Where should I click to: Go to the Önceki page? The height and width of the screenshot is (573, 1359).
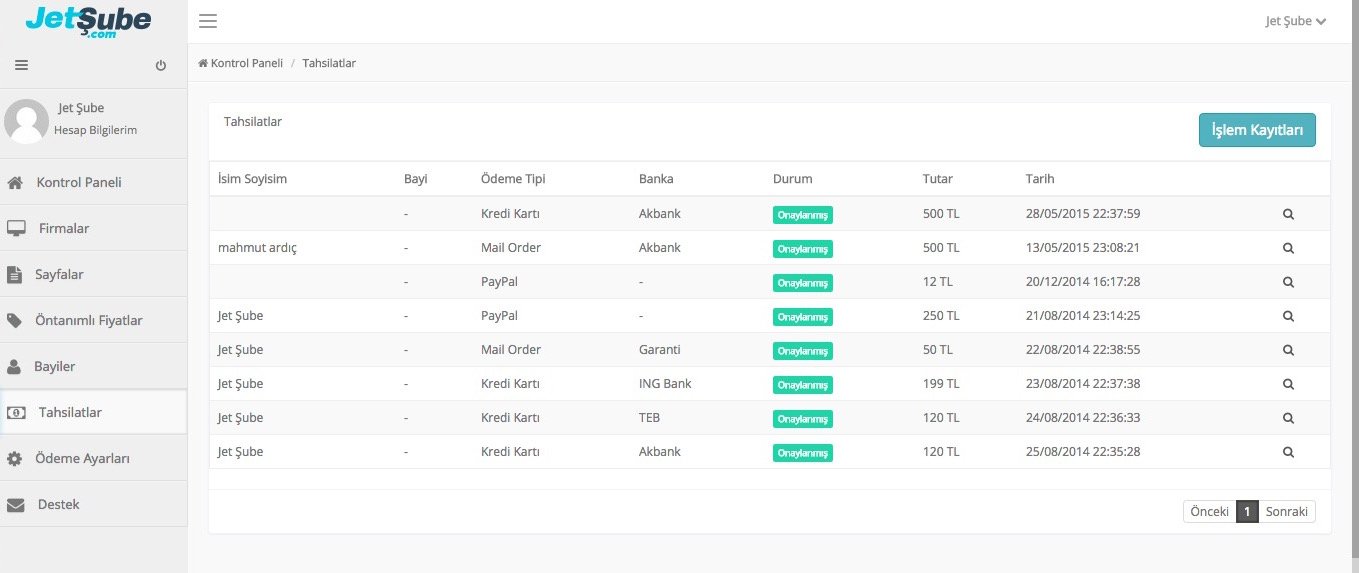tap(1209, 512)
